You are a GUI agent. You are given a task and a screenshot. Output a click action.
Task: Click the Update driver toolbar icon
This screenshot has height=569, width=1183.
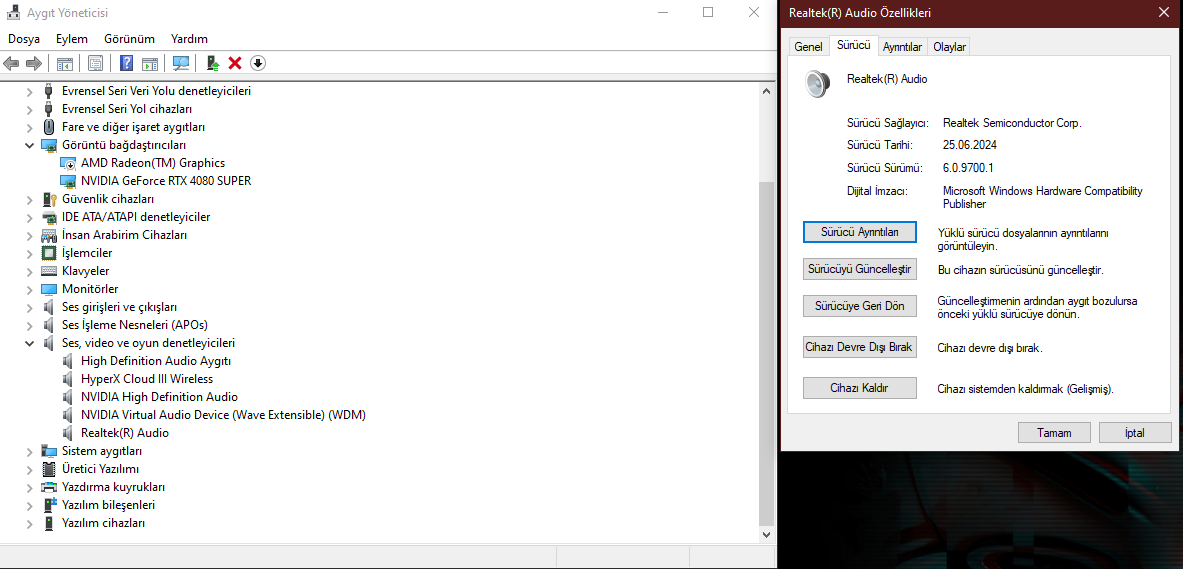[214, 63]
